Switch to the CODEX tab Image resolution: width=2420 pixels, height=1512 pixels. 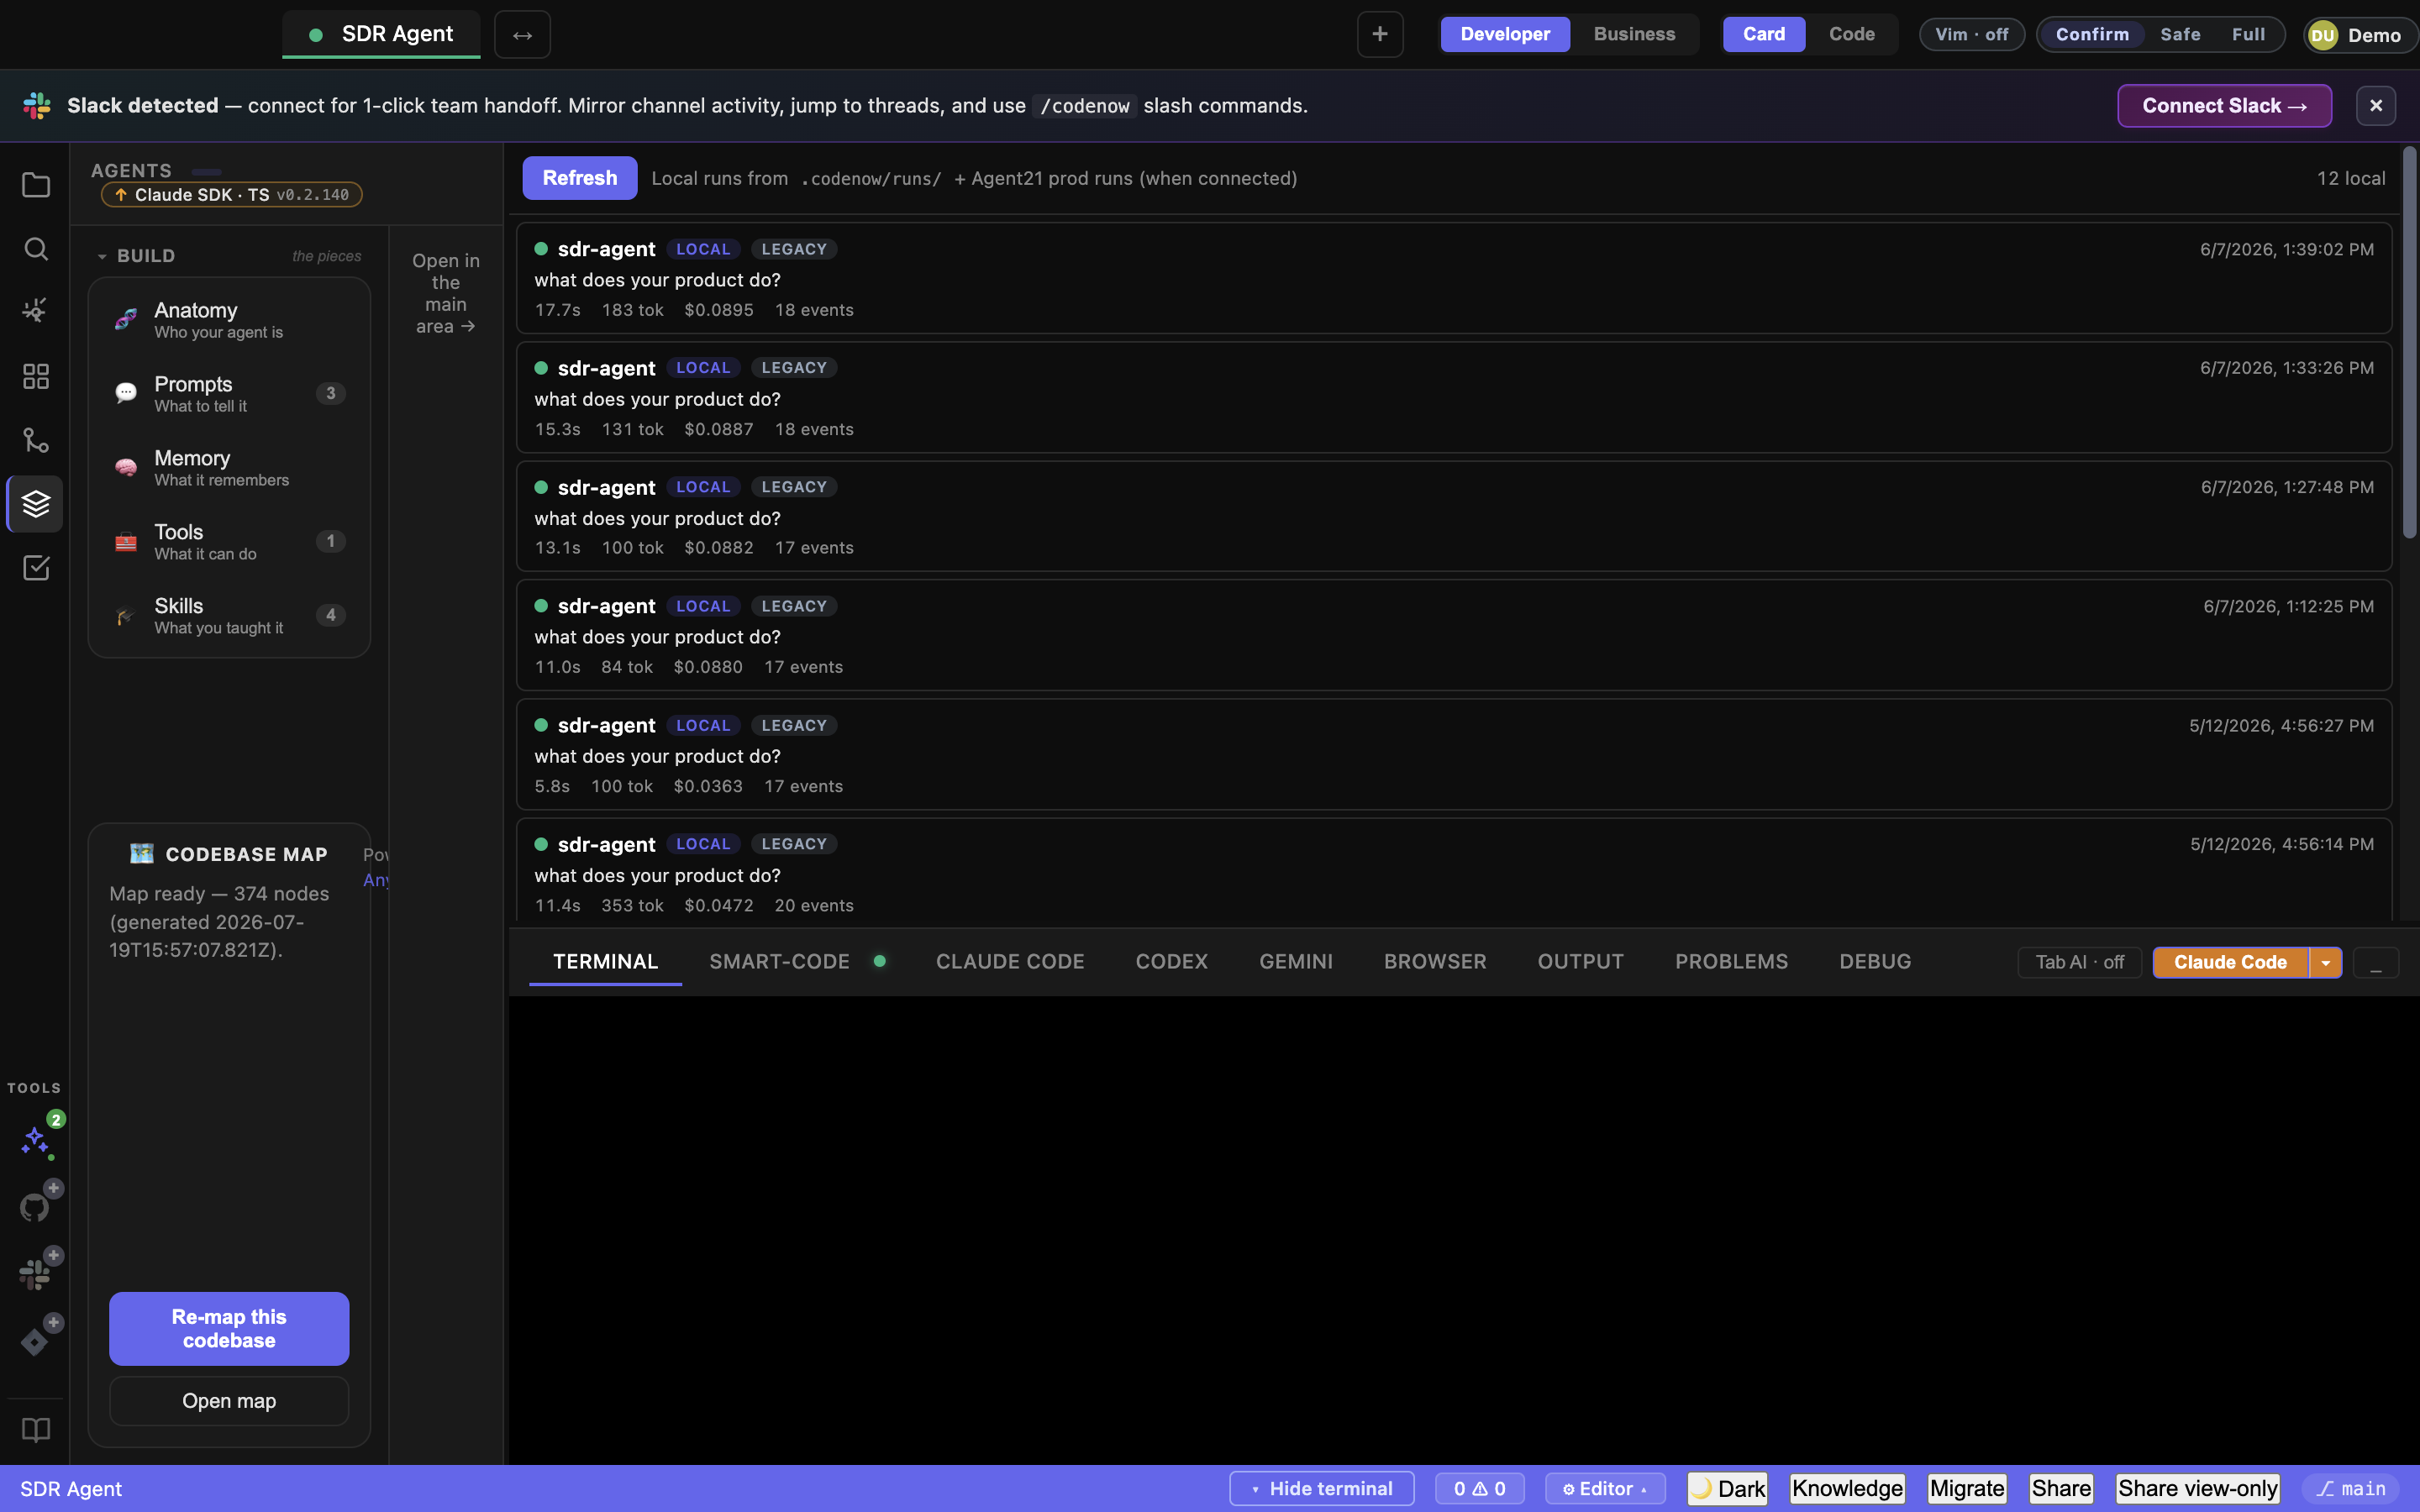(x=1172, y=961)
